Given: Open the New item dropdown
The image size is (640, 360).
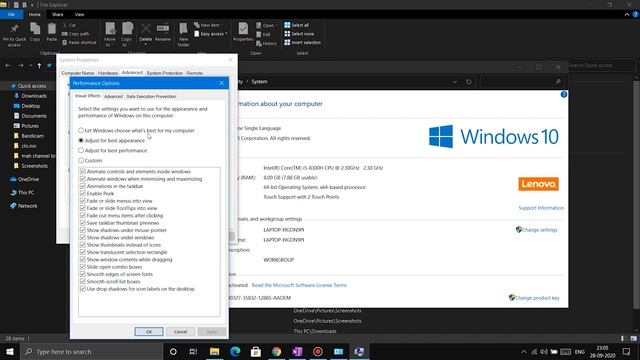Looking at the screenshot, I should tap(208, 25).
